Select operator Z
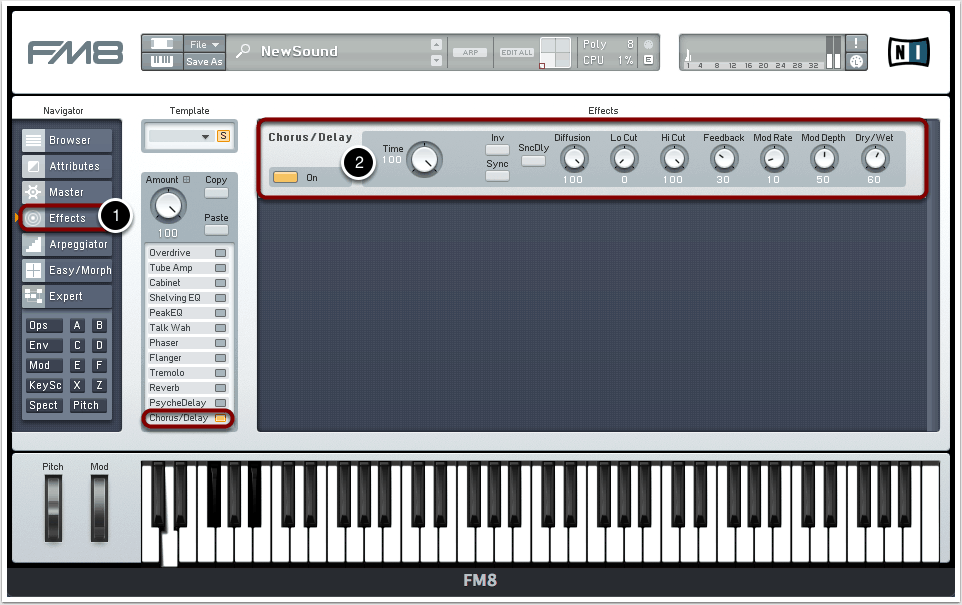 coord(99,385)
